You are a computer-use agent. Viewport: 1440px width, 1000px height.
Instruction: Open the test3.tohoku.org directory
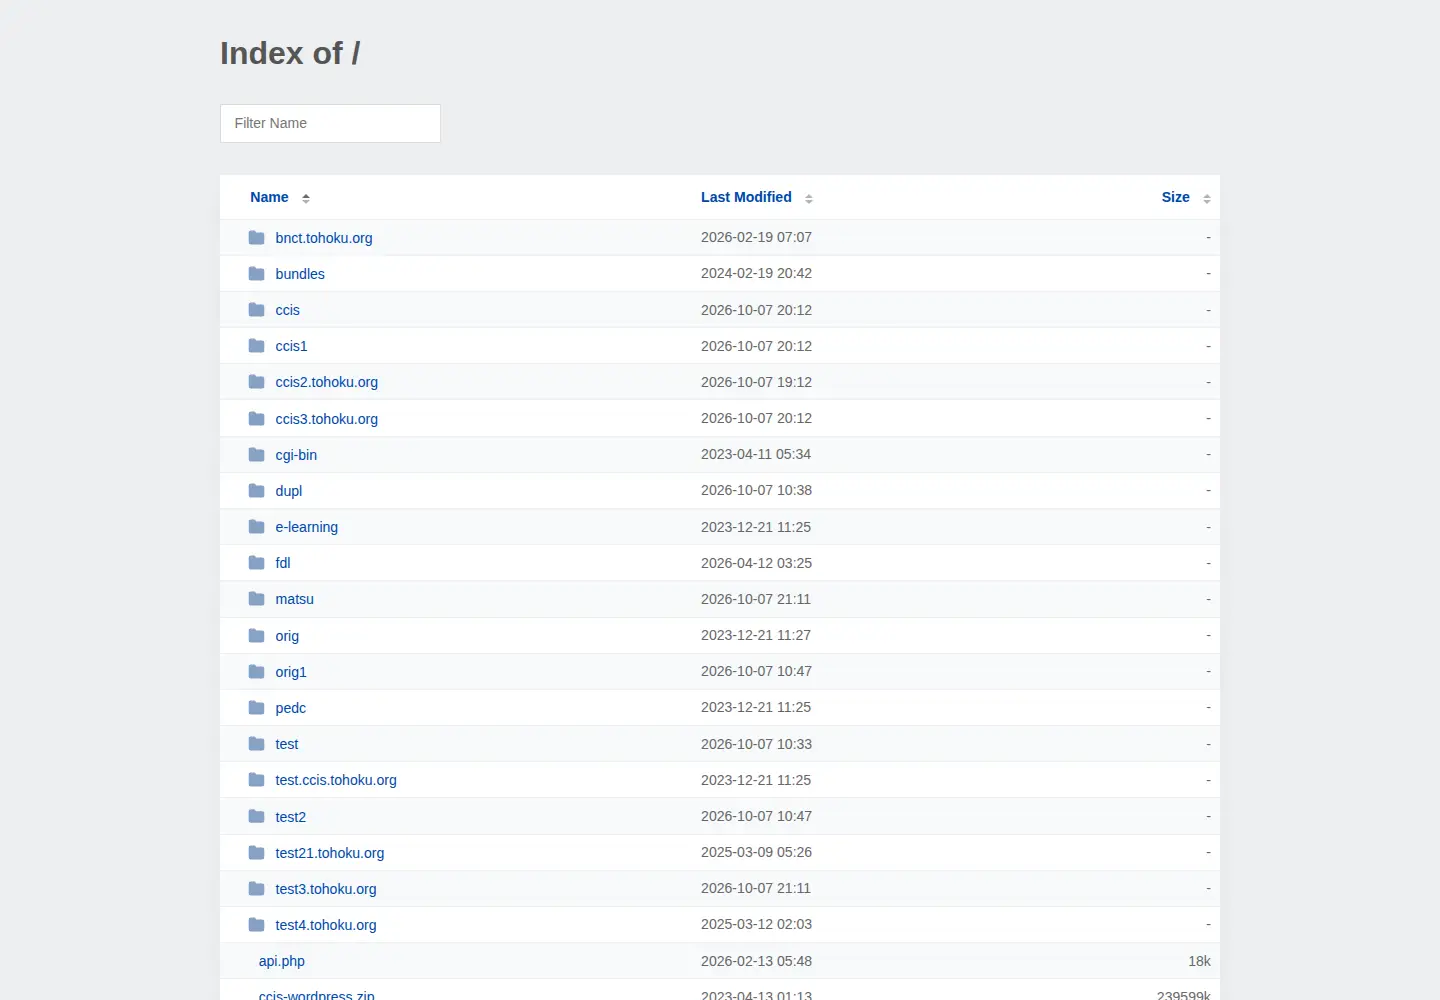click(326, 889)
